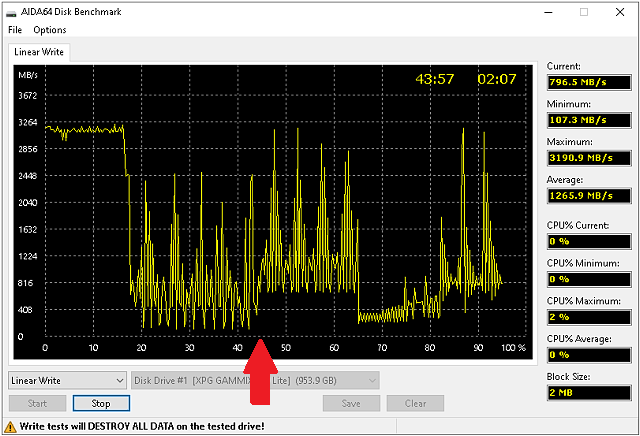Click the 3264 label on MB/s axis
Viewport: 640px width, 436px height.
(x=27, y=122)
